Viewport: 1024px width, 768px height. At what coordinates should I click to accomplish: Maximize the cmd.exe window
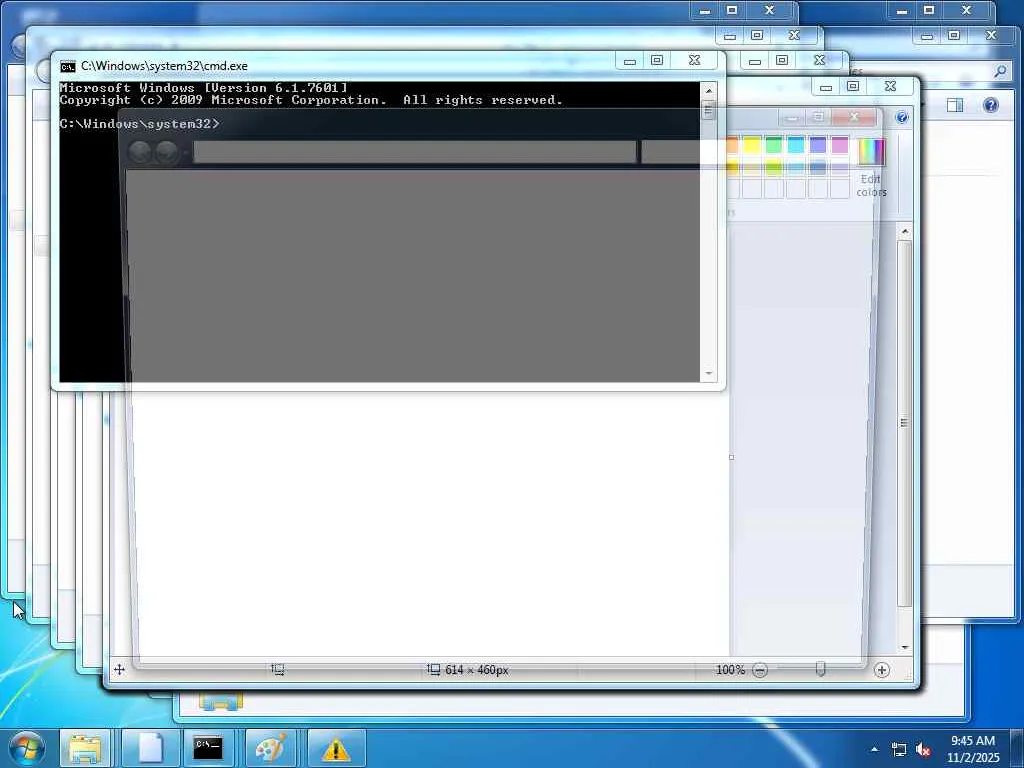(657, 61)
